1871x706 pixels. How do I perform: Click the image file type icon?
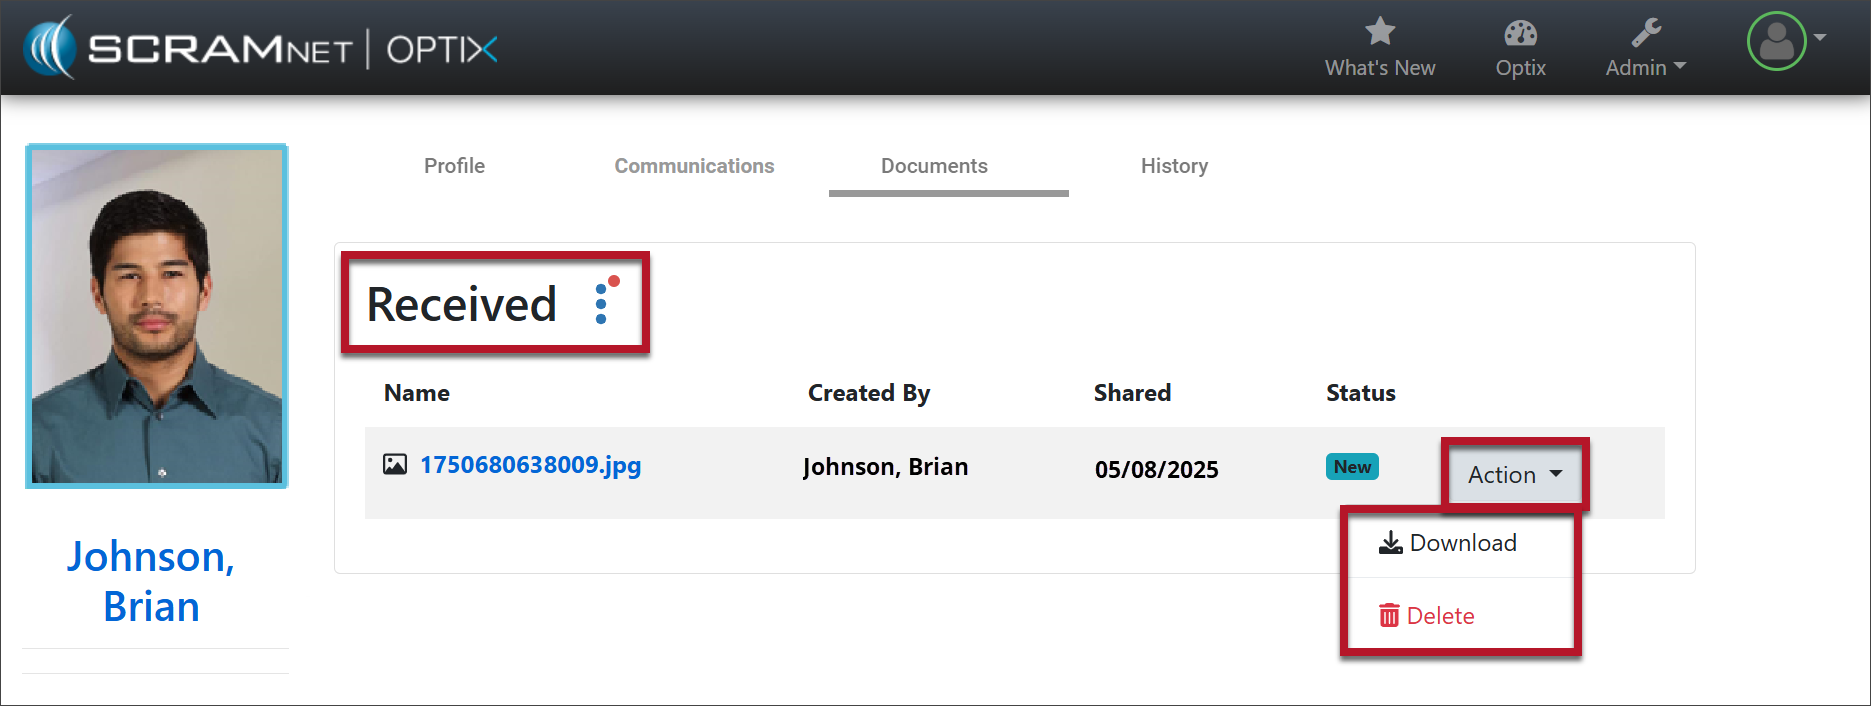[x=395, y=464]
